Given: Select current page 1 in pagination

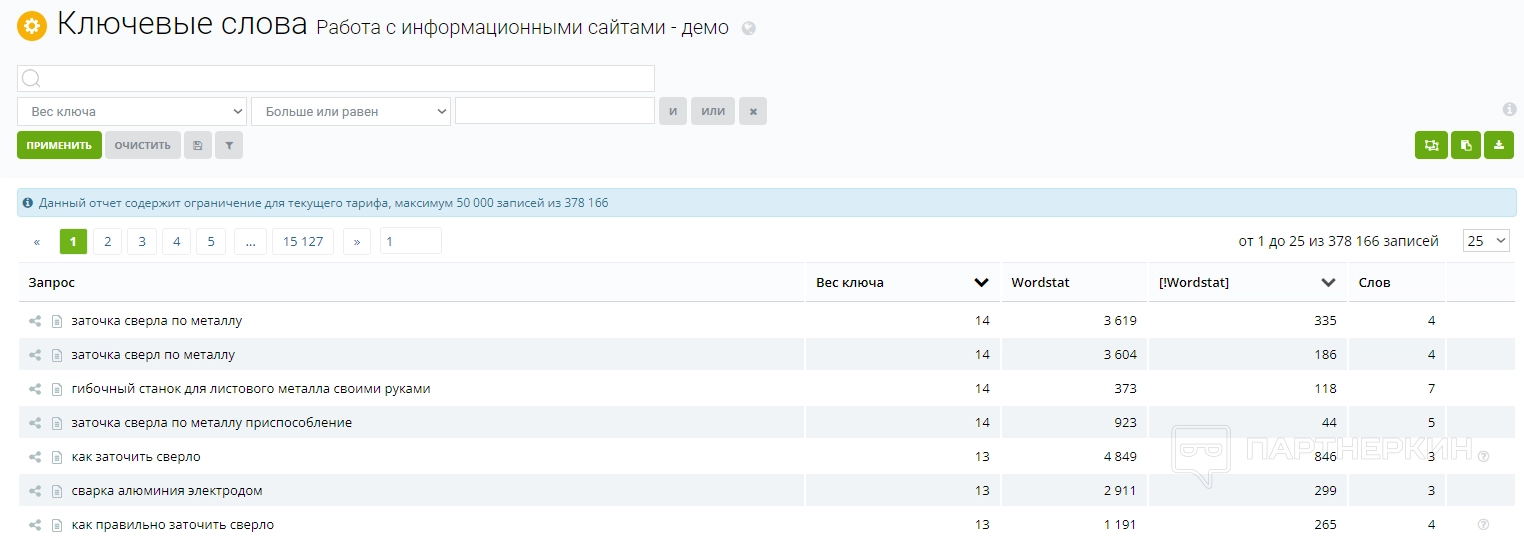Looking at the screenshot, I should [x=73, y=241].
